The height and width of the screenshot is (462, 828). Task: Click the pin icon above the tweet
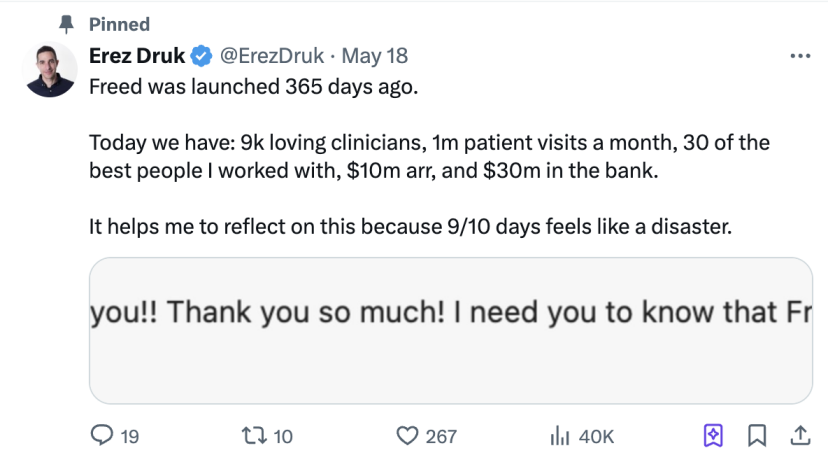(66, 24)
